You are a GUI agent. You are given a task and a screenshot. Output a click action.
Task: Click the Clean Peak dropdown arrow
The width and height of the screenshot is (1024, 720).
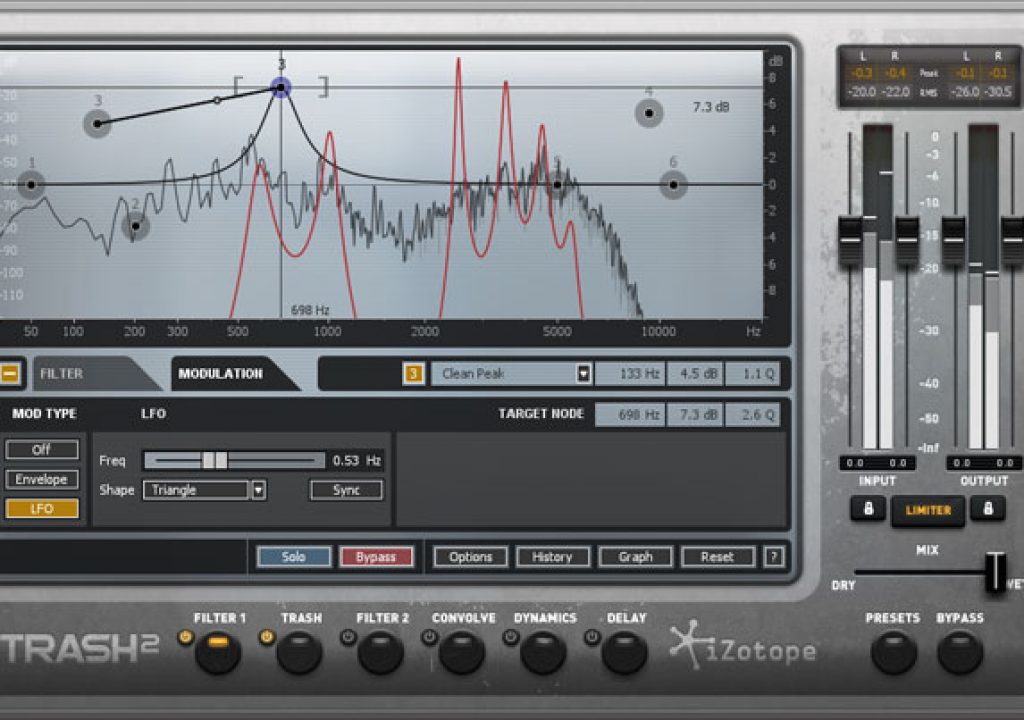584,374
